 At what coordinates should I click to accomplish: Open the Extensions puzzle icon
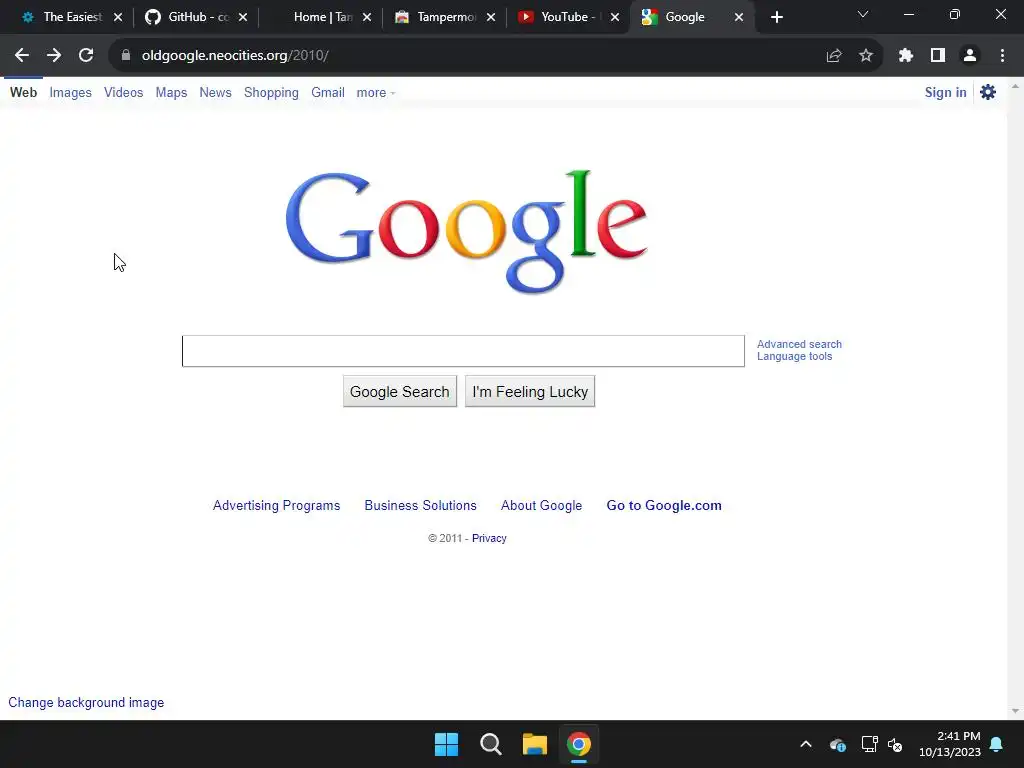(906, 56)
